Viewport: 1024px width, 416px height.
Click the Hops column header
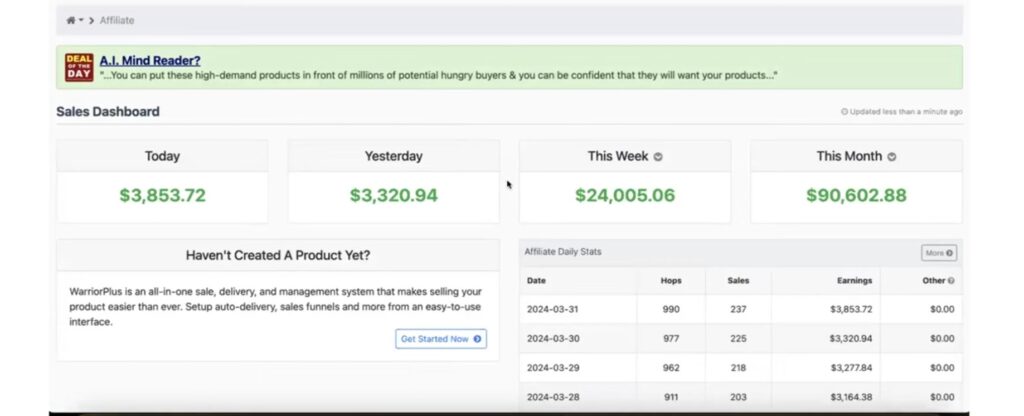click(x=671, y=281)
